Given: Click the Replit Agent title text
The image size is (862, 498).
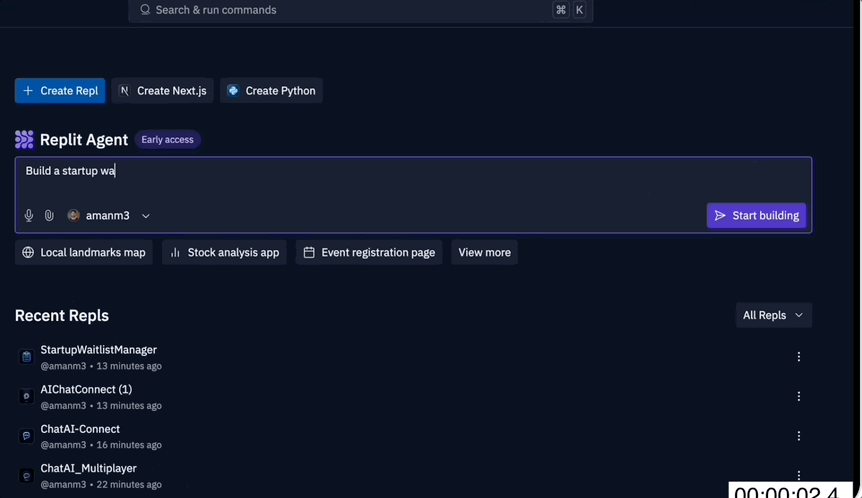Looking at the screenshot, I should [84, 140].
